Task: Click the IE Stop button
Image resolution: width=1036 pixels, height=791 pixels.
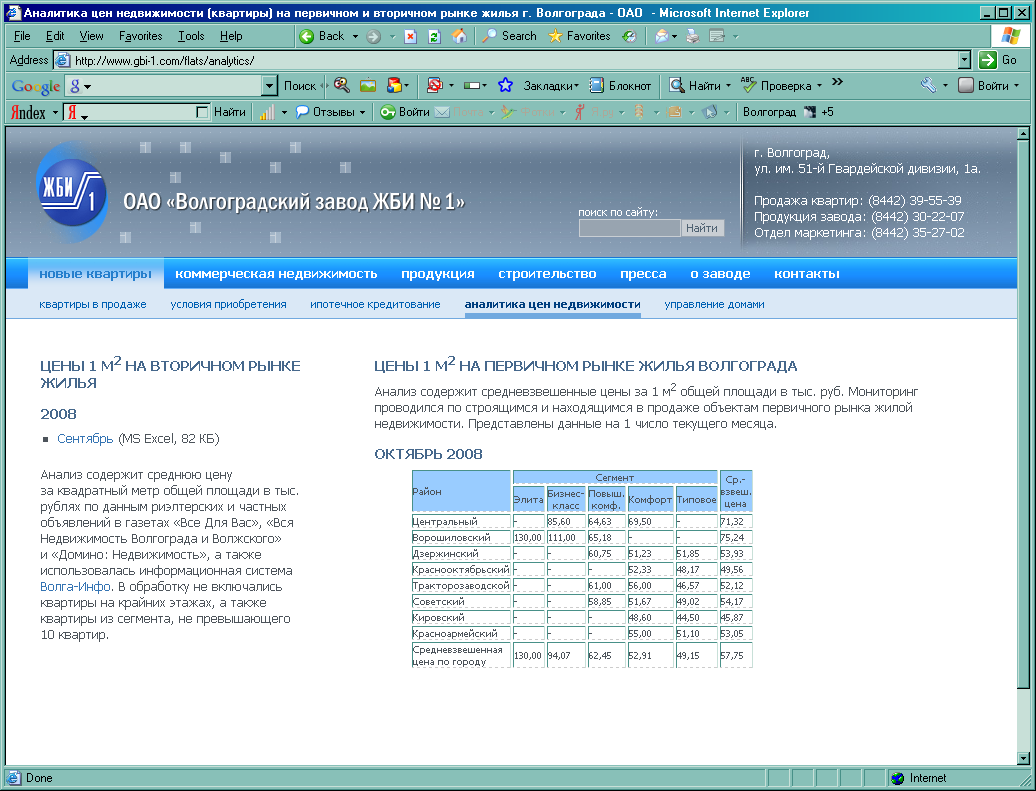Action: [411, 36]
